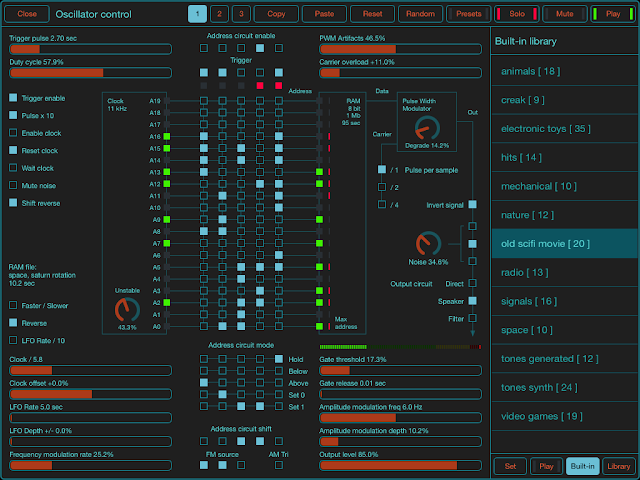
Task: Close the Oscillator control panel
Action: pyautogui.click(x=27, y=14)
